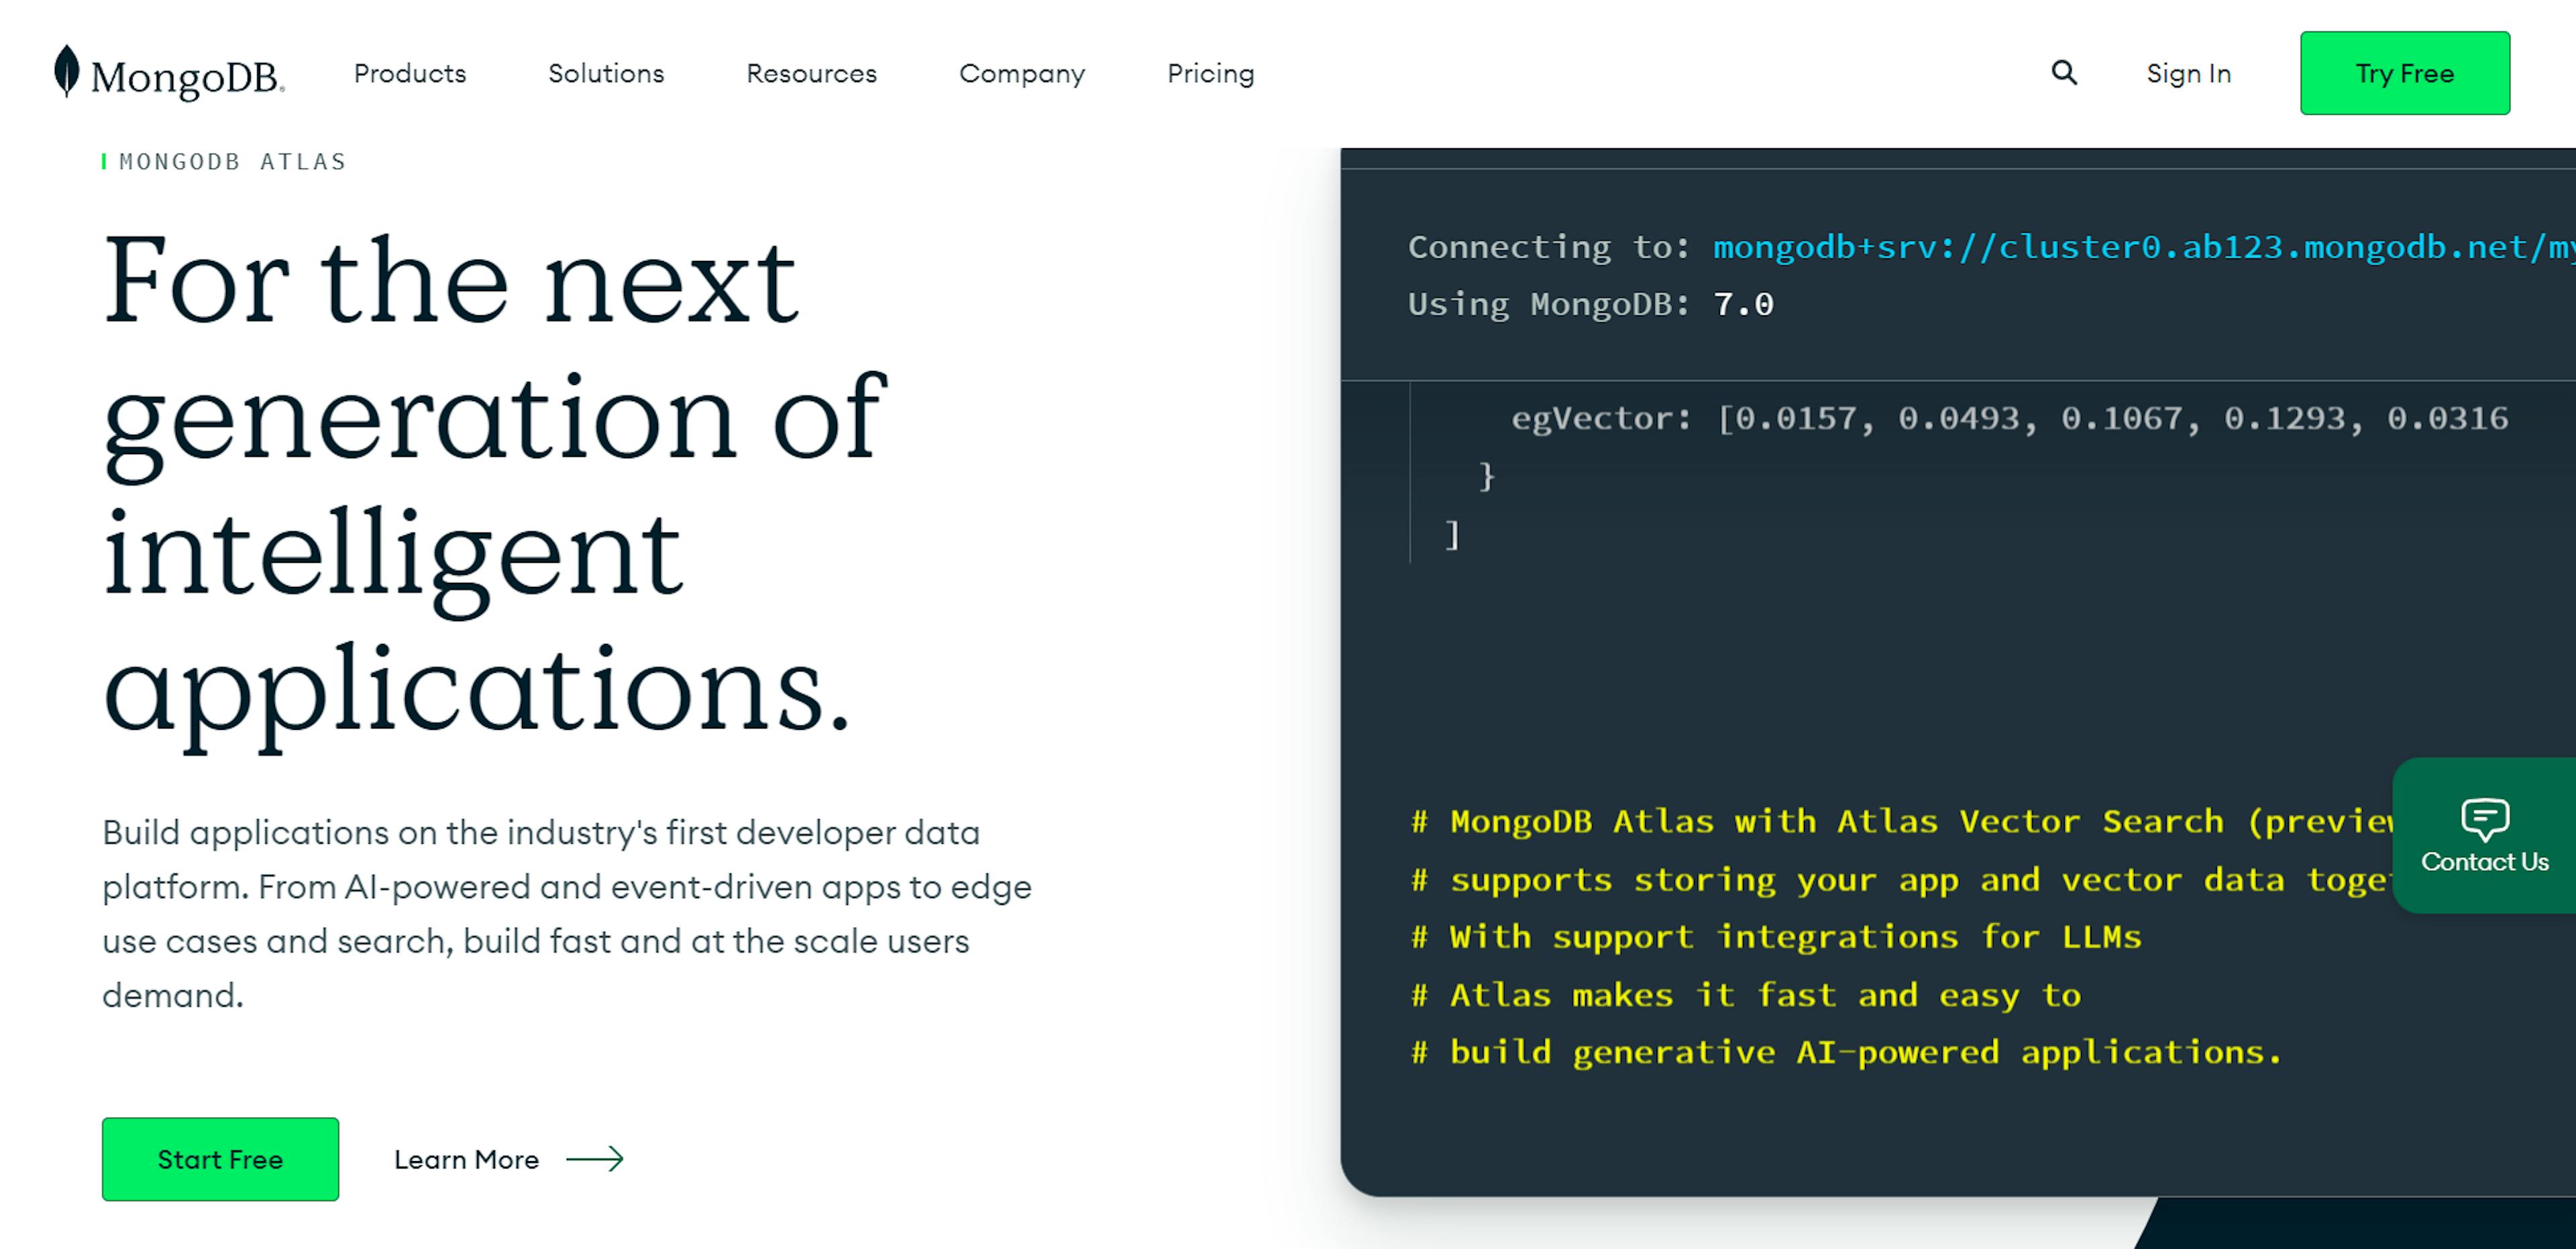Select the Pricing tab in navigation
The image size is (2576, 1249).
[1211, 72]
